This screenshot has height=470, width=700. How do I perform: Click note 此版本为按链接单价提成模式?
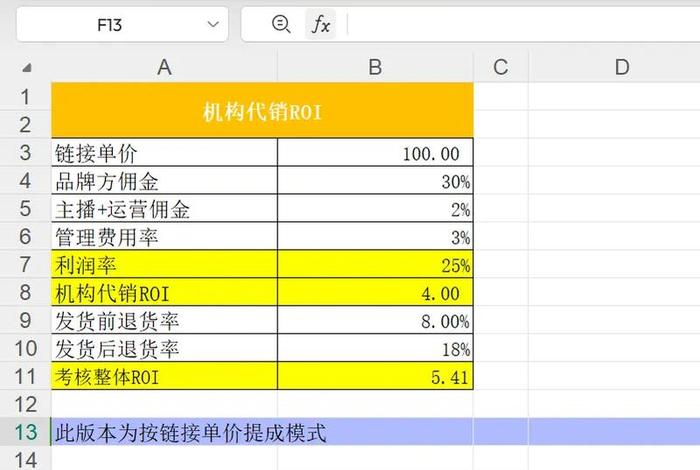point(191,433)
